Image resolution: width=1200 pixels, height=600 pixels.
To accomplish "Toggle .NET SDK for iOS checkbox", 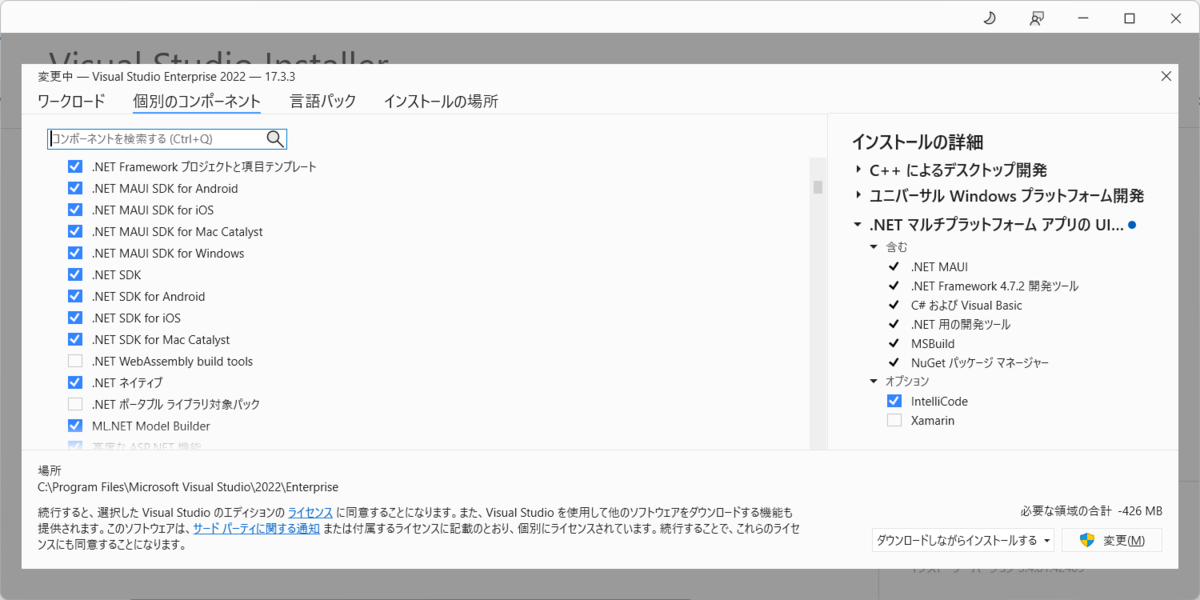I will [75, 318].
